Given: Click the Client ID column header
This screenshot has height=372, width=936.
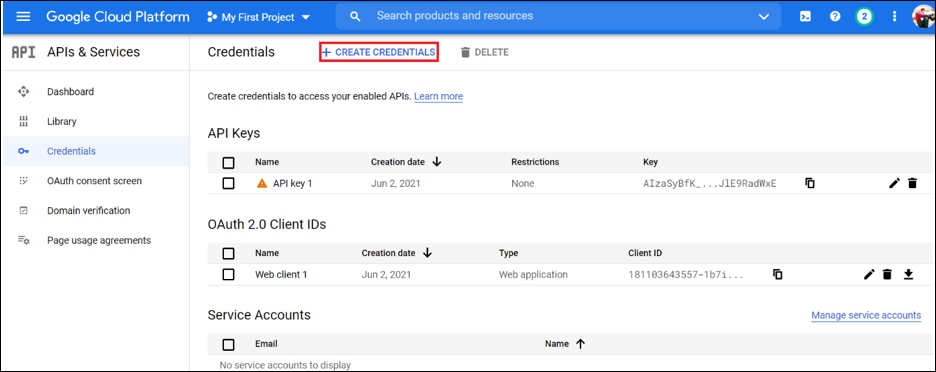Looking at the screenshot, I should point(645,253).
